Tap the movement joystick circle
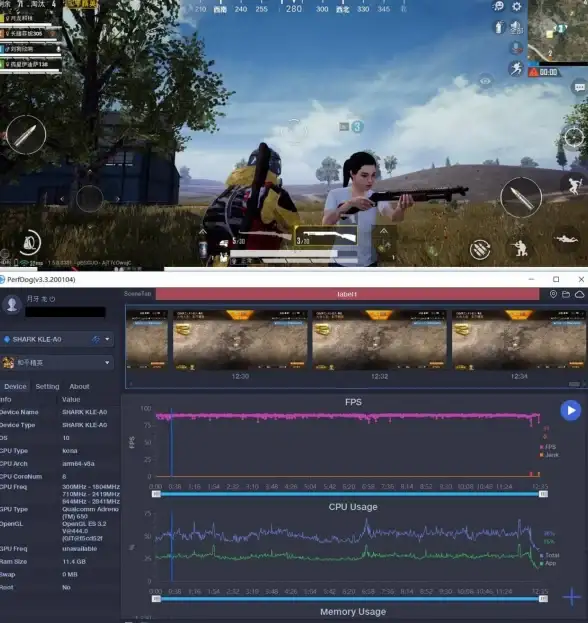Image resolution: width=588 pixels, height=623 pixels. (90, 199)
